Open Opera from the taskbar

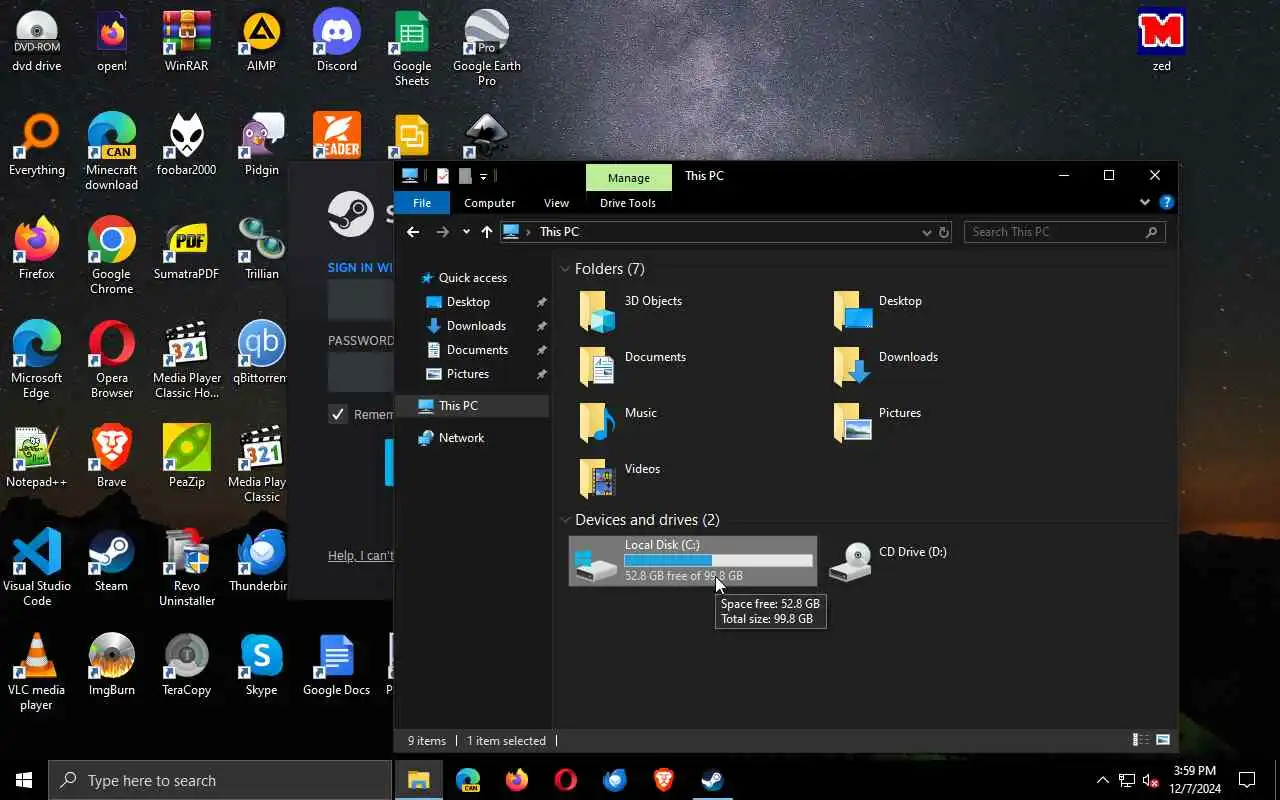coord(565,780)
